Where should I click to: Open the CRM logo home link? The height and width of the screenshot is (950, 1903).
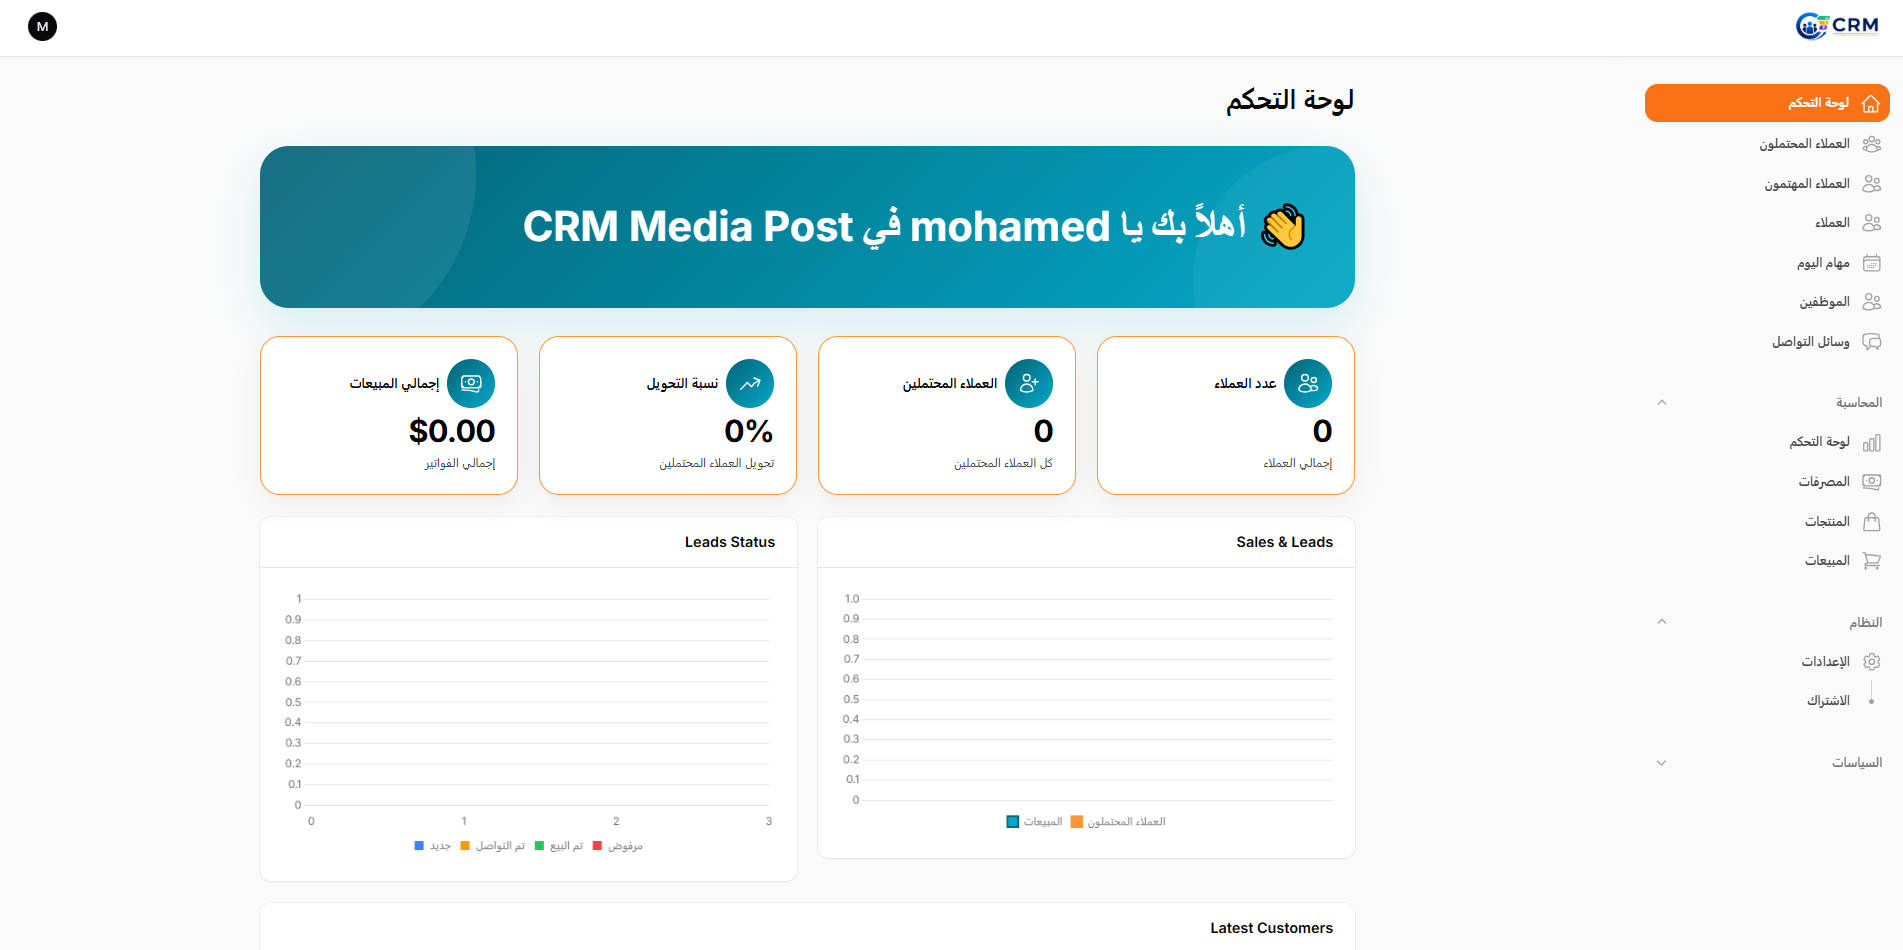pos(1837,26)
